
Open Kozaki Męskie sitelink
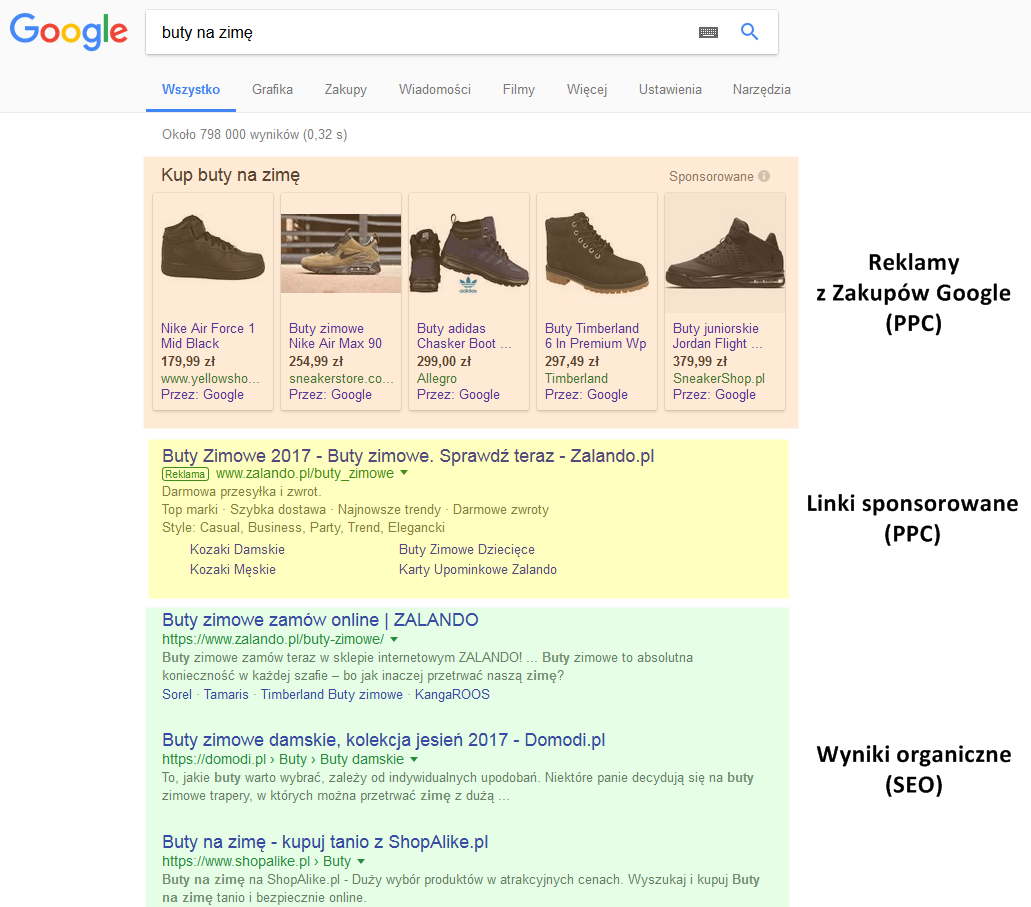(233, 570)
